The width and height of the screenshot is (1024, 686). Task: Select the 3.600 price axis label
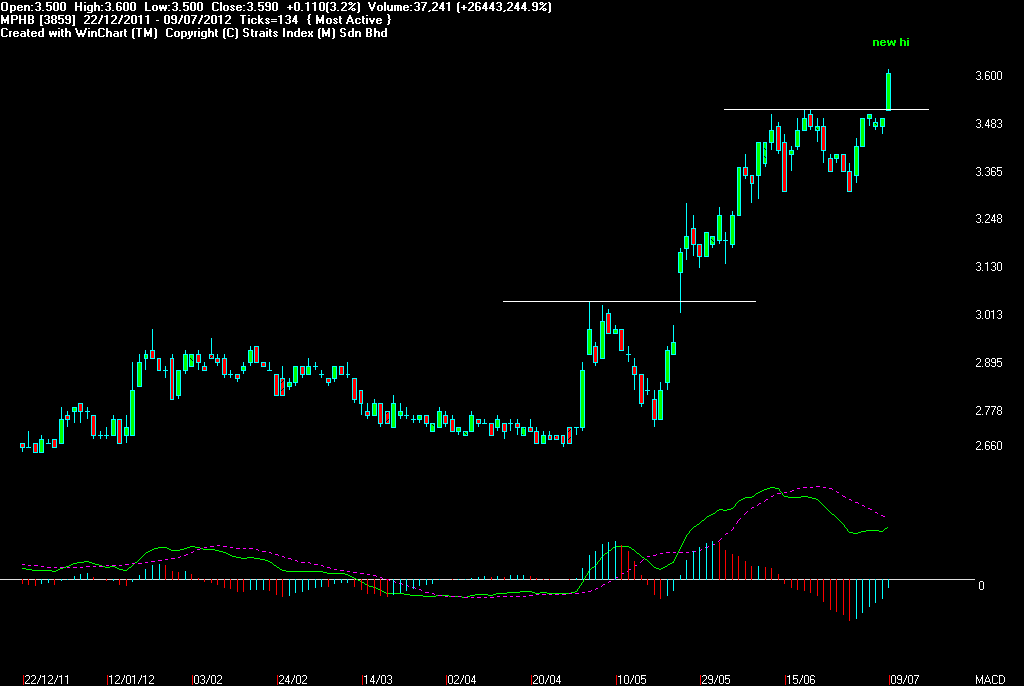tap(989, 76)
